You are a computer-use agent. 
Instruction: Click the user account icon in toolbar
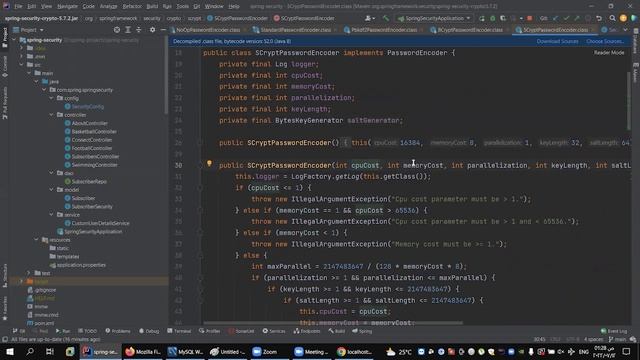point(369,18)
